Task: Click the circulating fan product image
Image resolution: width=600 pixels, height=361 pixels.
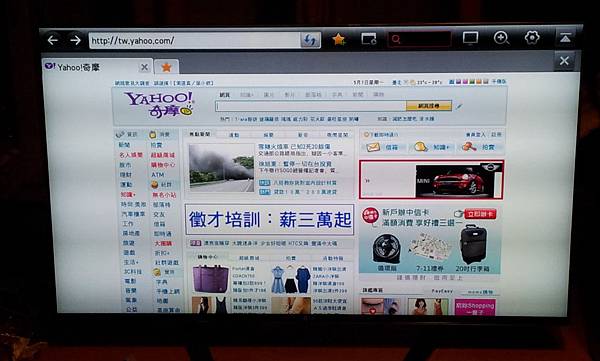Action: click(x=386, y=249)
